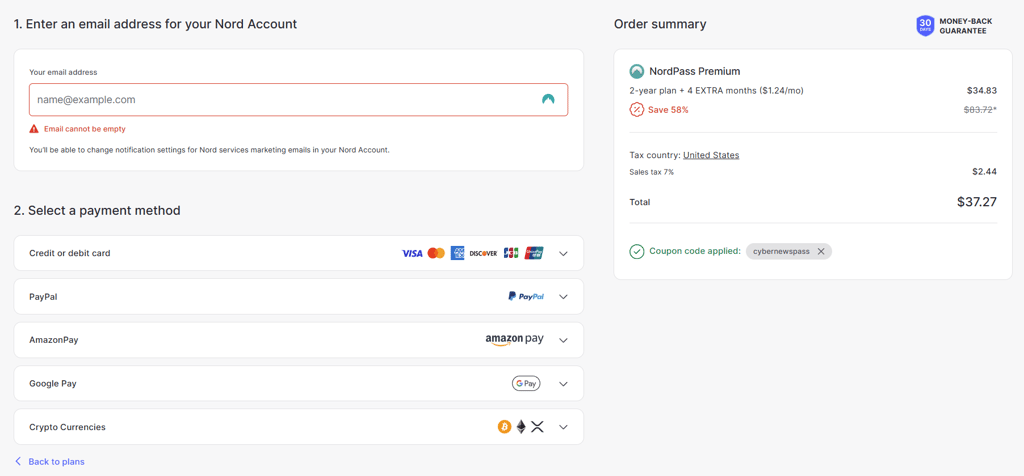The height and width of the screenshot is (476, 1024).
Task: Click the NordPass Premium product name
Action: point(695,71)
